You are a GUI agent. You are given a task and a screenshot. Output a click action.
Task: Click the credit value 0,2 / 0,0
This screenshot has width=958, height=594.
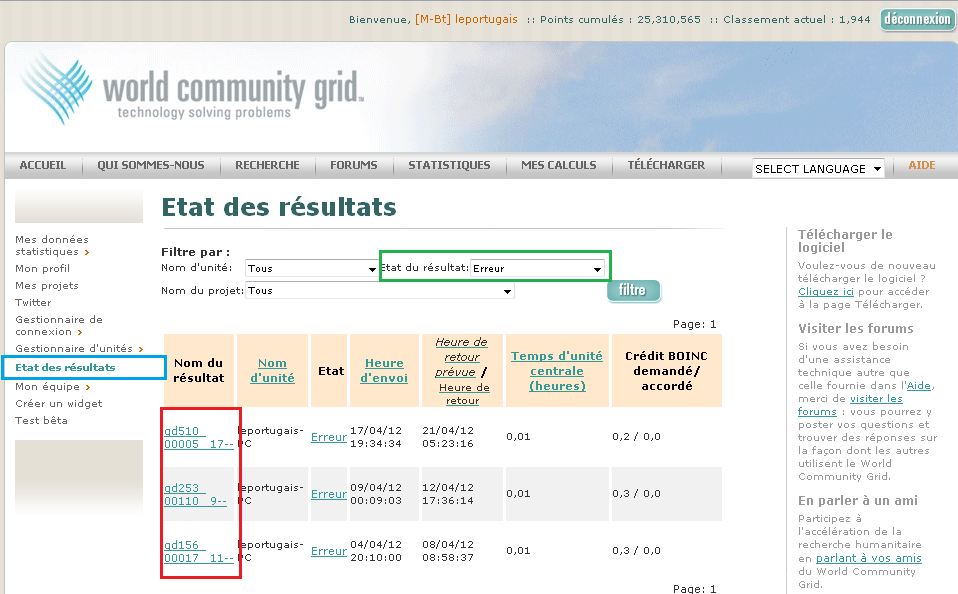[x=637, y=437]
